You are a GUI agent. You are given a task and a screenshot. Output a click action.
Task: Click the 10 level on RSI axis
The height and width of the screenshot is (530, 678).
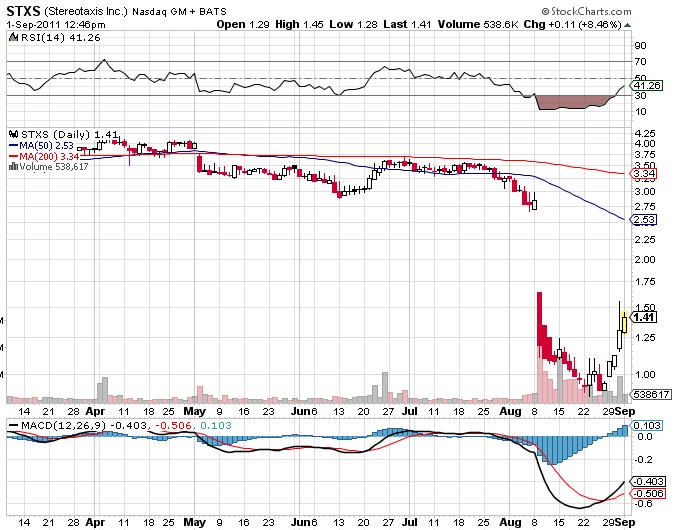[x=640, y=112]
